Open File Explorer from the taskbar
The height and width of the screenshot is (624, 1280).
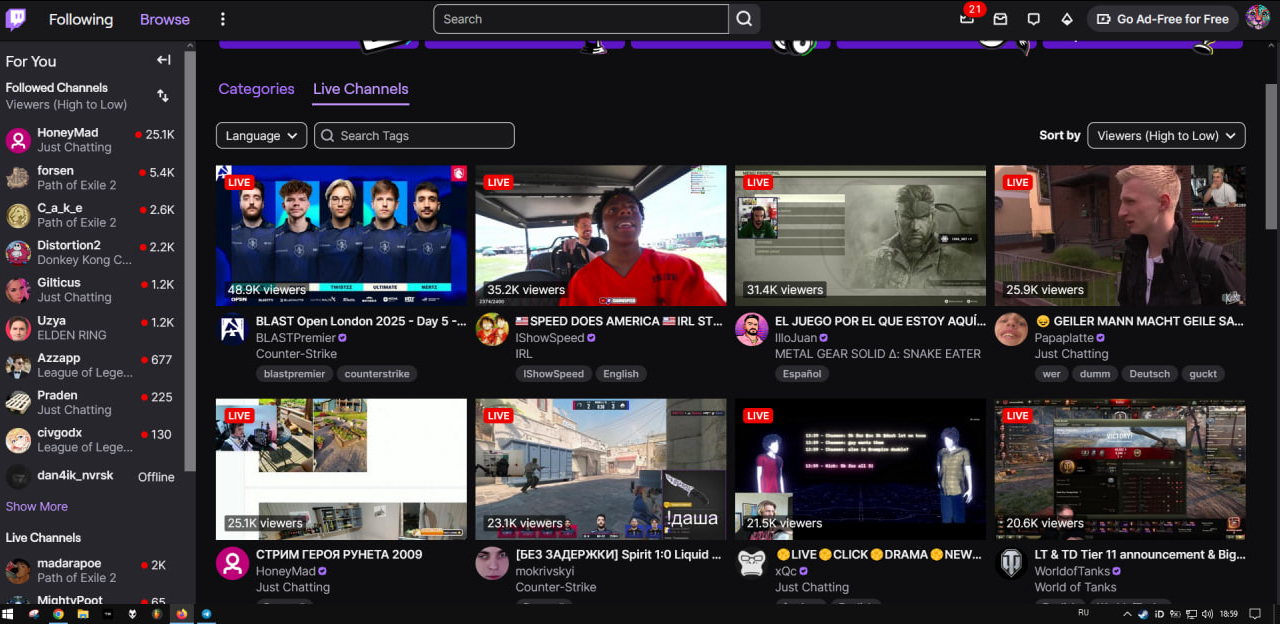83,614
